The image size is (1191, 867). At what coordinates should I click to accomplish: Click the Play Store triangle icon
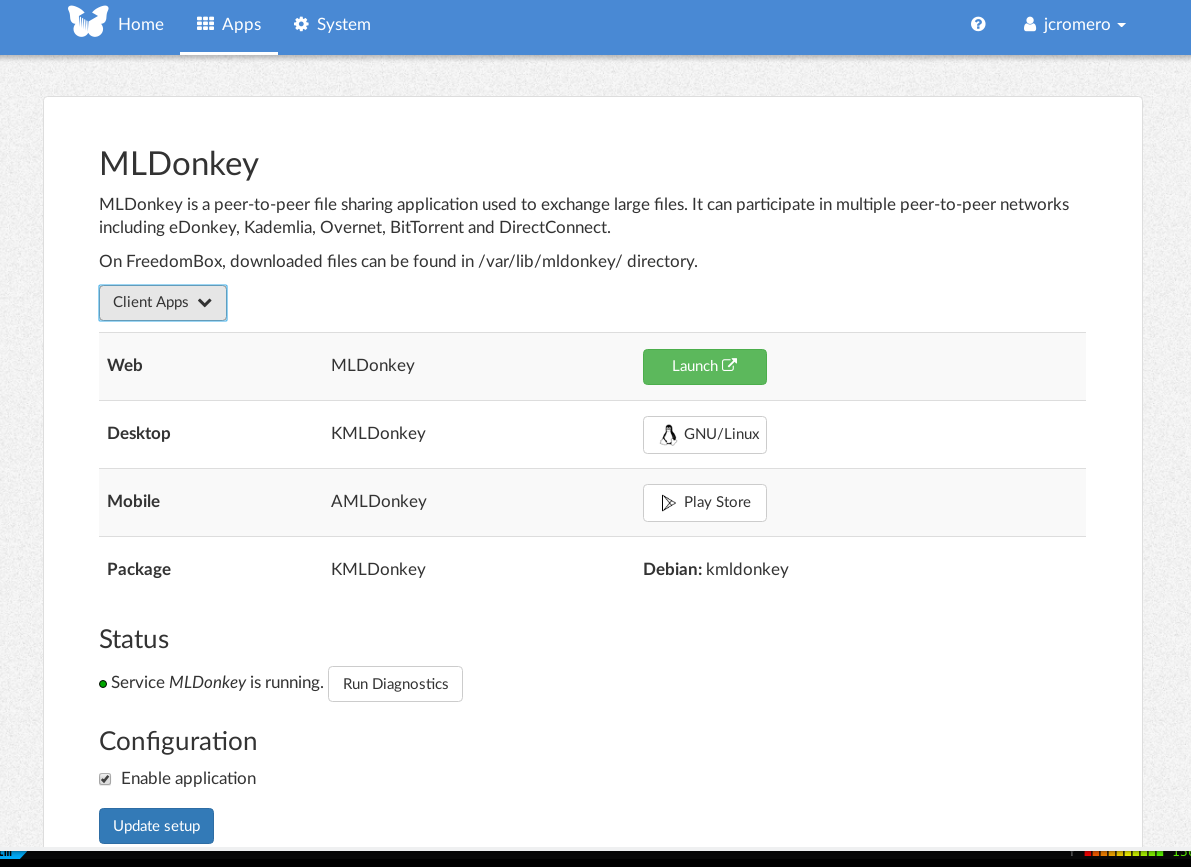668,502
